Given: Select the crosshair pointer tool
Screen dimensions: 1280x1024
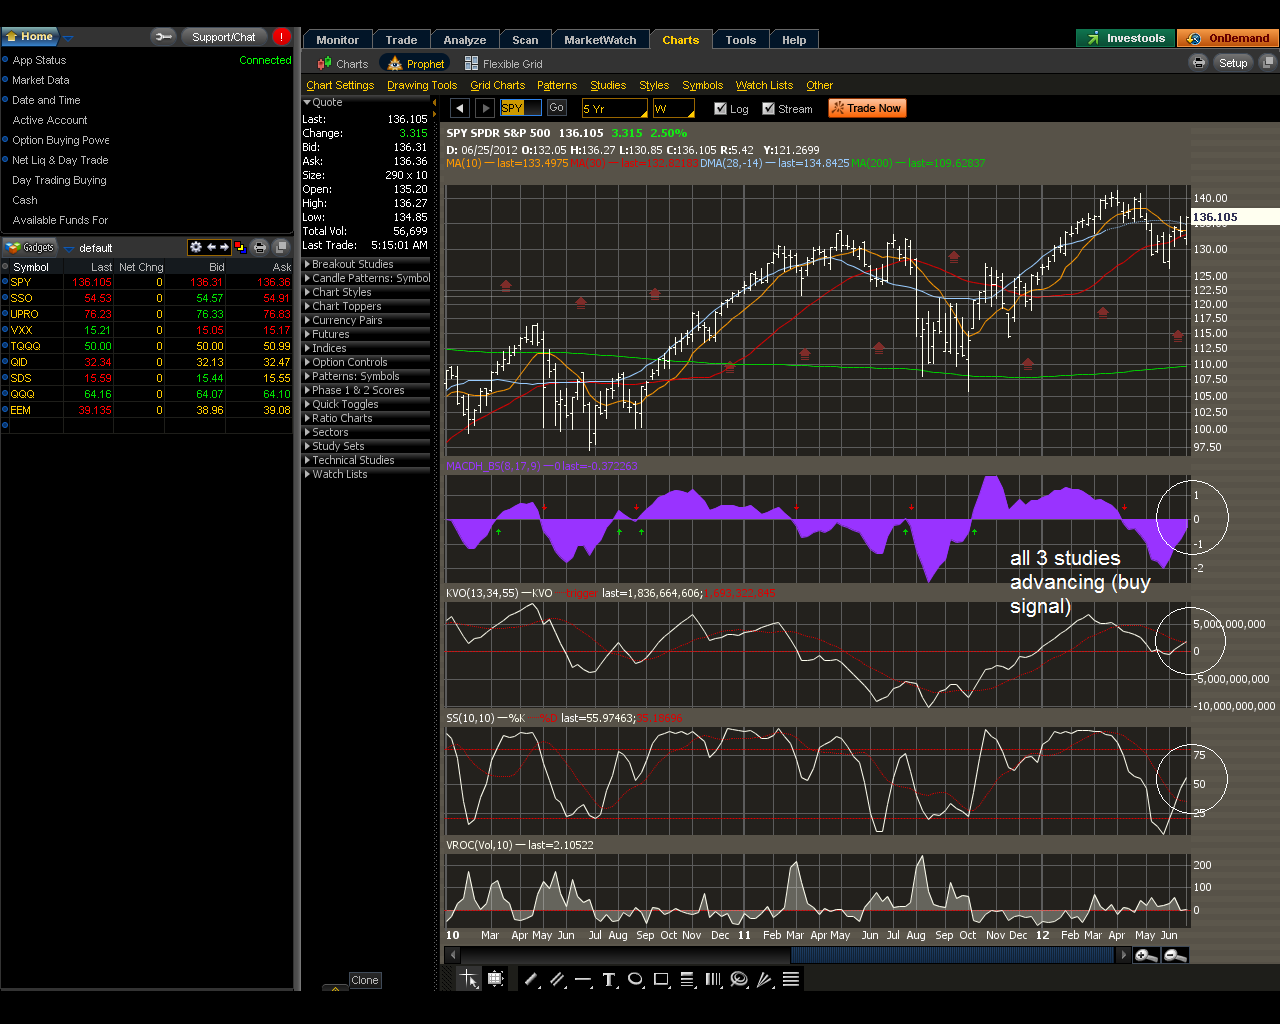Looking at the screenshot, I should pos(468,979).
